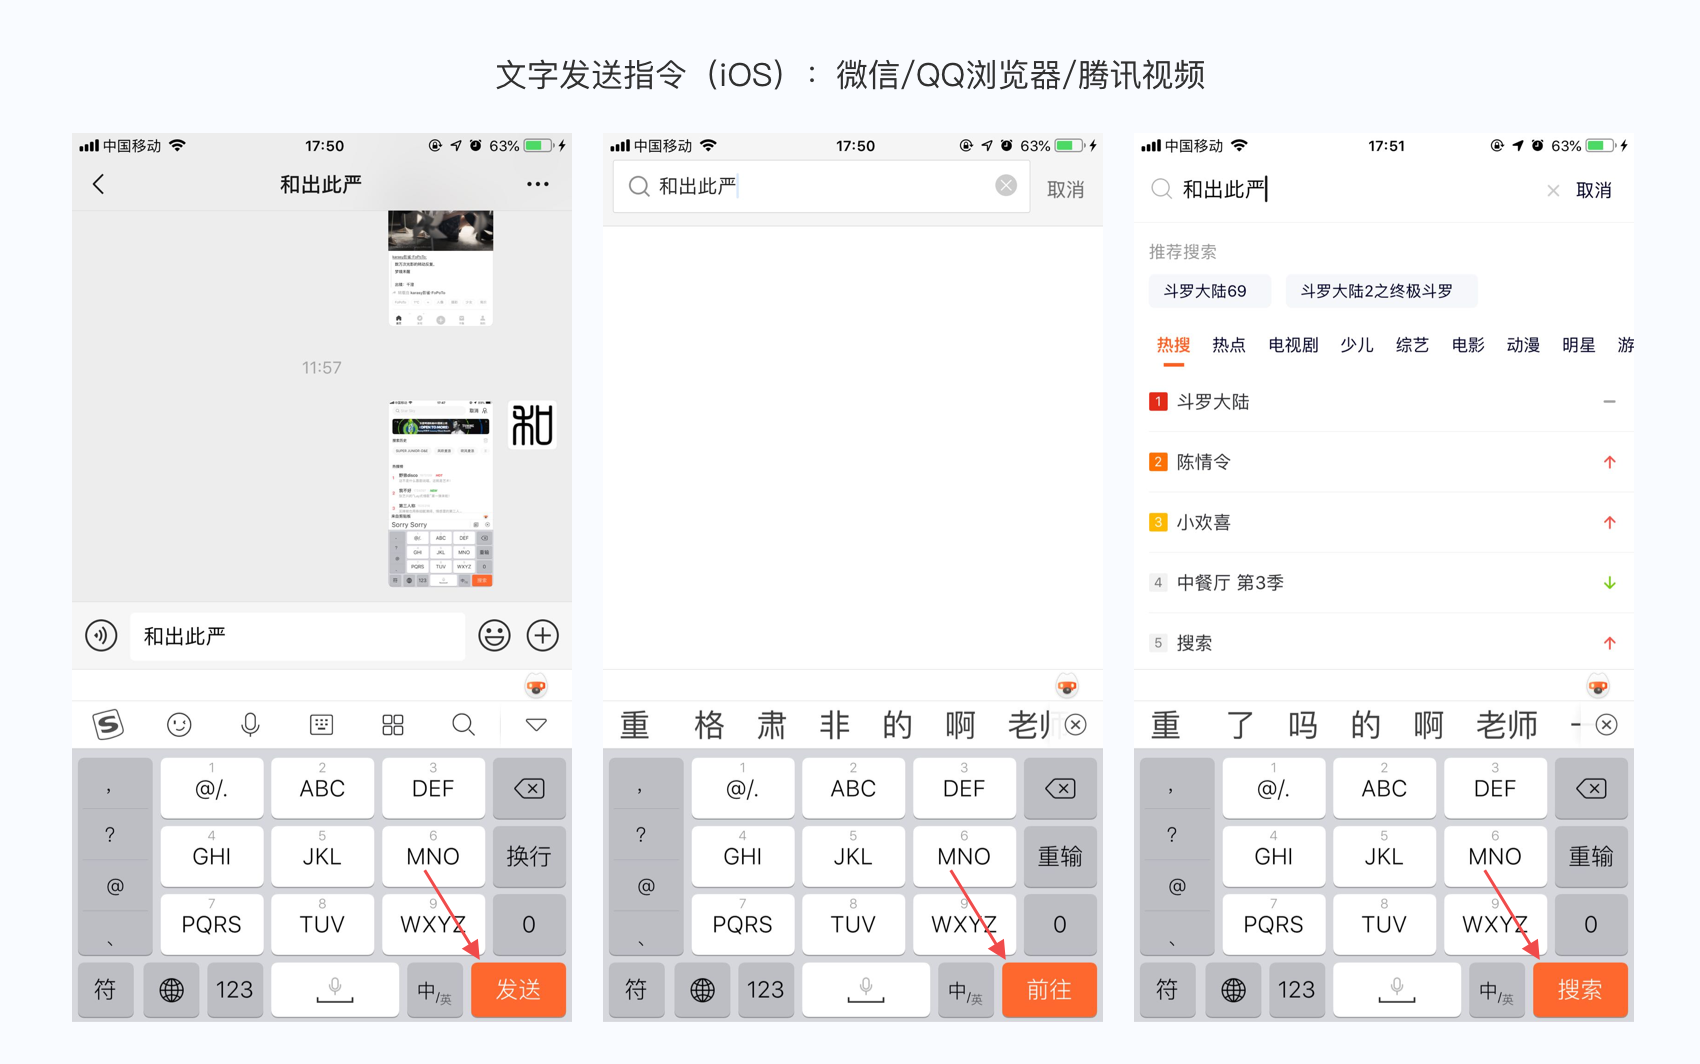The height and width of the screenshot is (1064, 1700).
Task: Tap the 中/英 language toggle on WeChat keyboard
Action: pyautogui.click(x=435, y=990)
